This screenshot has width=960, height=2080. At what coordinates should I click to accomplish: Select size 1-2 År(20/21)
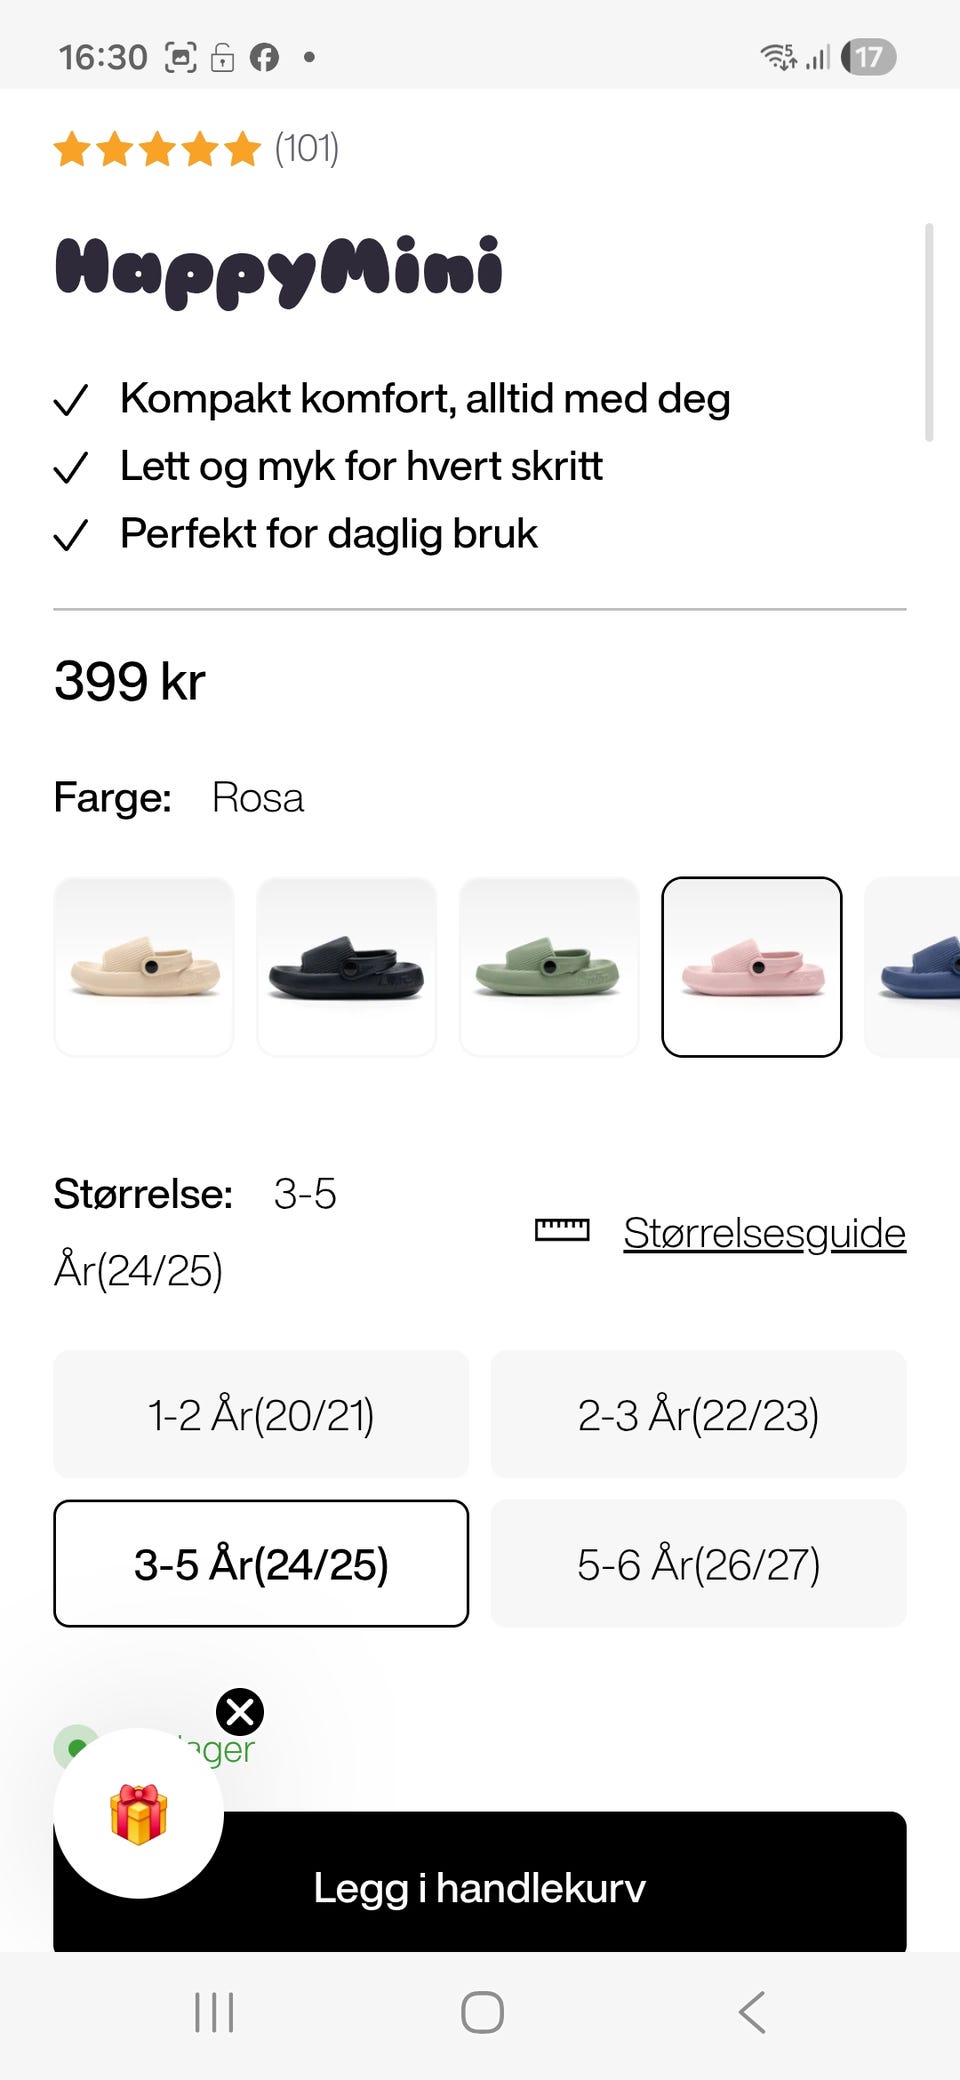tap(261, 1414)
